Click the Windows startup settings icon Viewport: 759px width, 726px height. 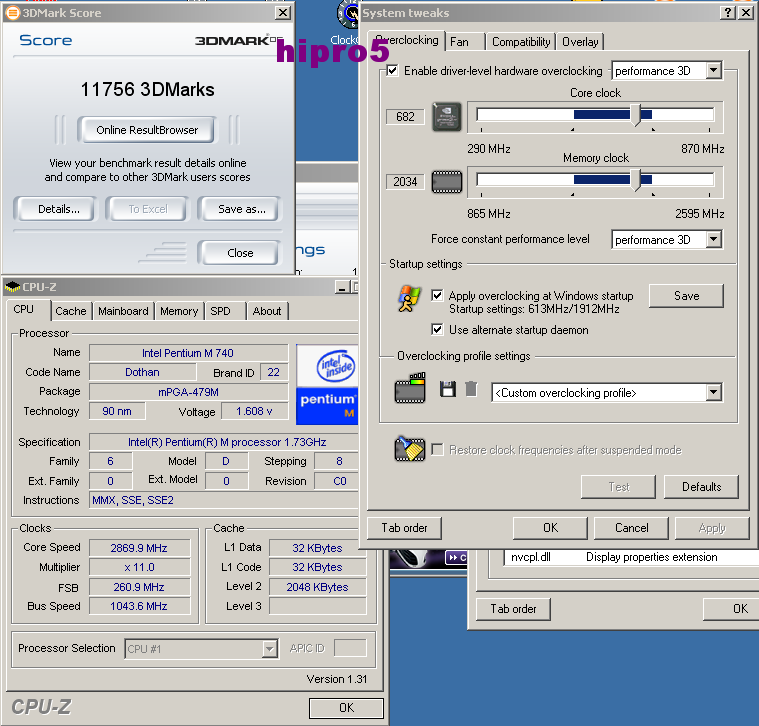click(x=409, y=299)
